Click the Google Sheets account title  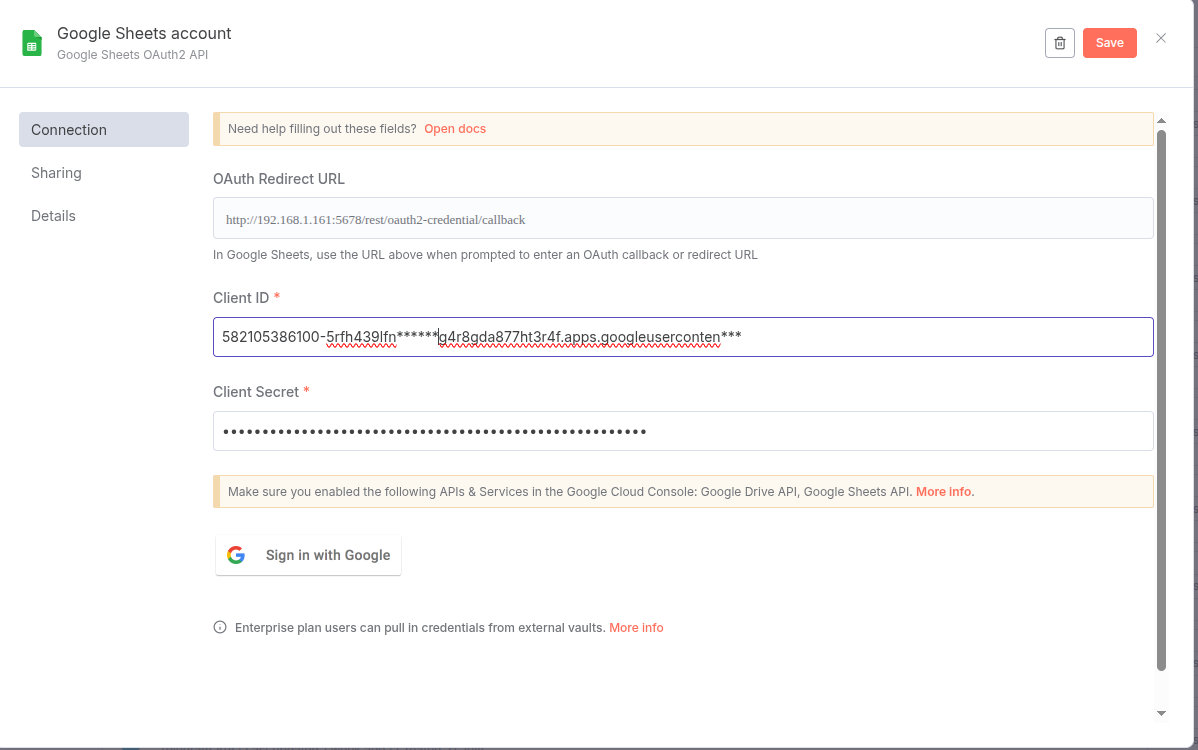pyautogui.click(x=144, y=34)
